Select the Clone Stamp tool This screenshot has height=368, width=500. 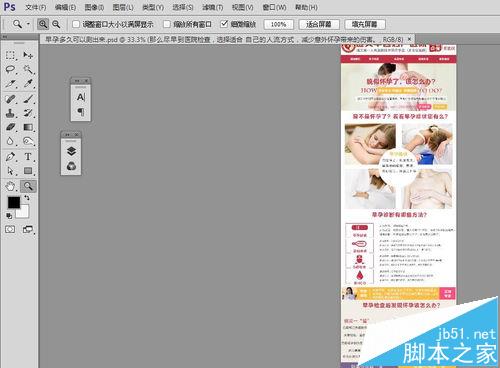point(10,113)
